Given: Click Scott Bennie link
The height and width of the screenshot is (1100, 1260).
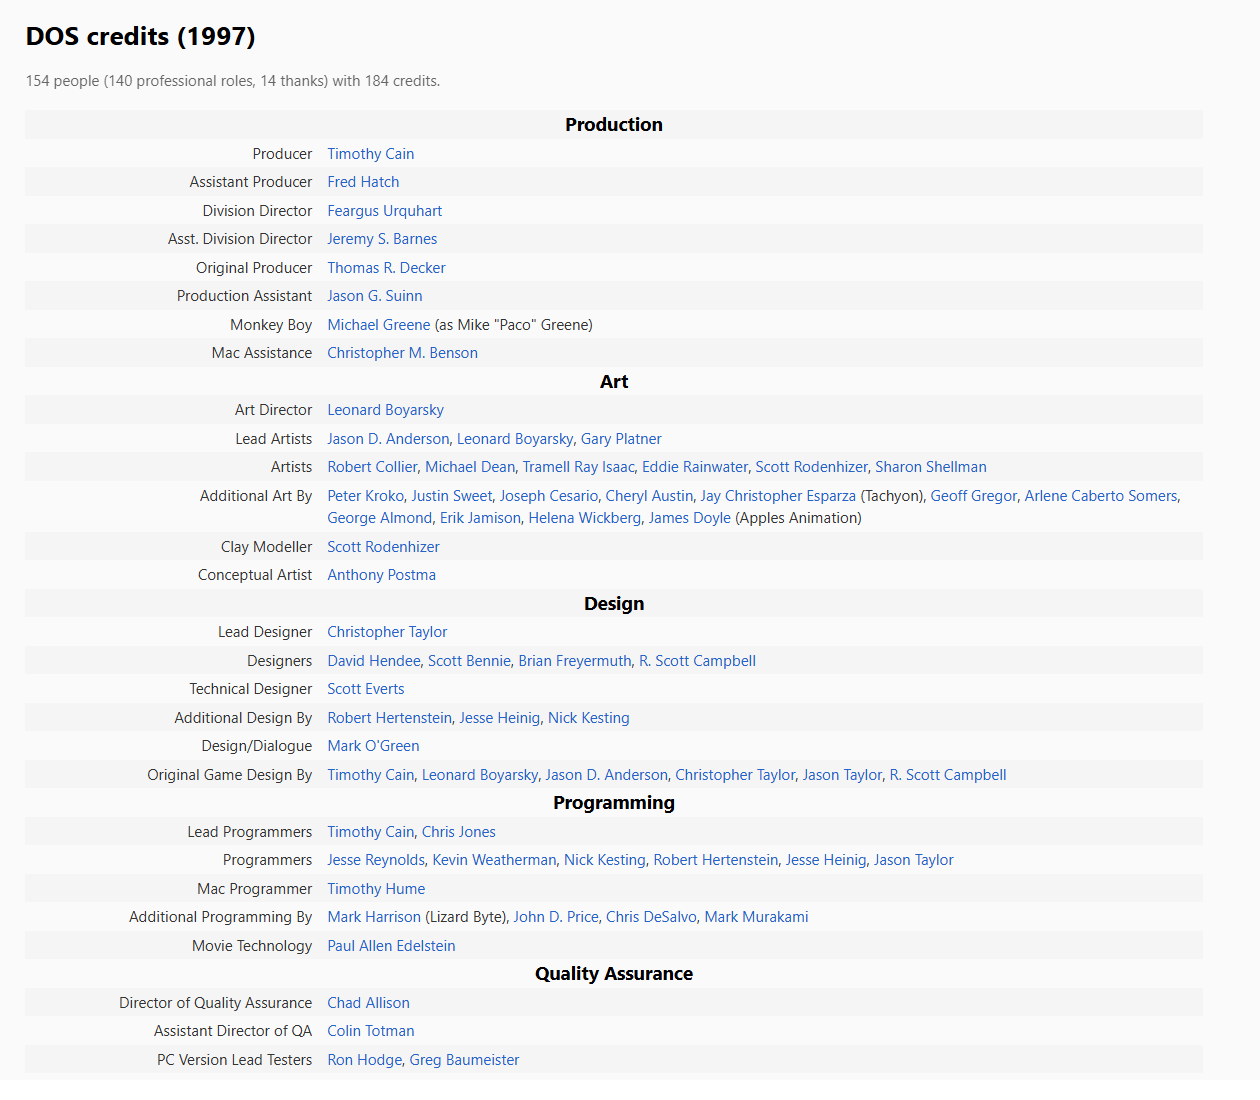Looking at the screenshot, I should (x=469, y=661).
